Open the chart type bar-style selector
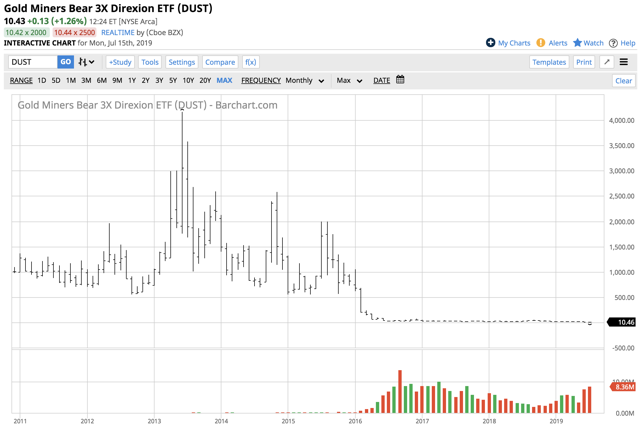The width and height of the screenshot is (640, 425). click(x=87, y=62)
